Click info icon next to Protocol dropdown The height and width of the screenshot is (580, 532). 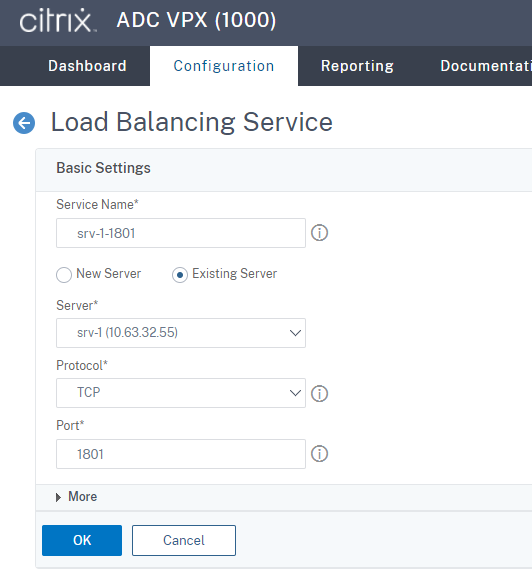[x=319, y=393]
